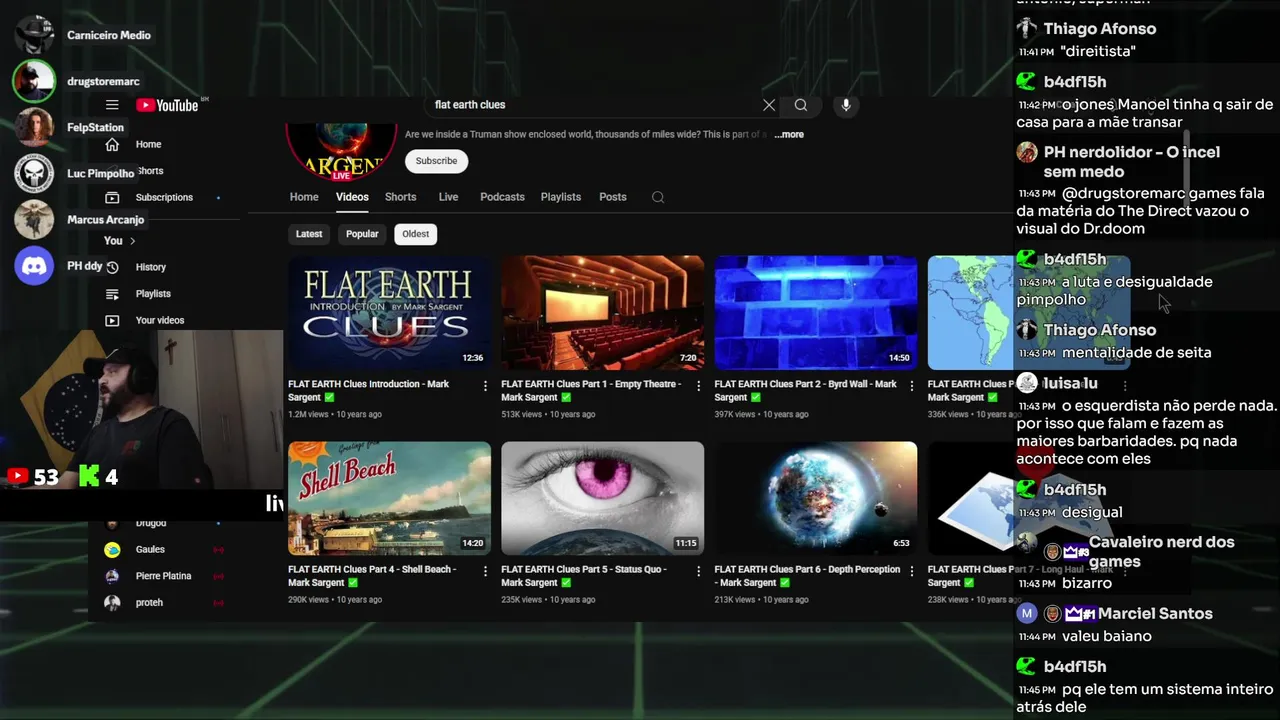Open Part 2 Byrd Wall title link

[x=805, y=390]
